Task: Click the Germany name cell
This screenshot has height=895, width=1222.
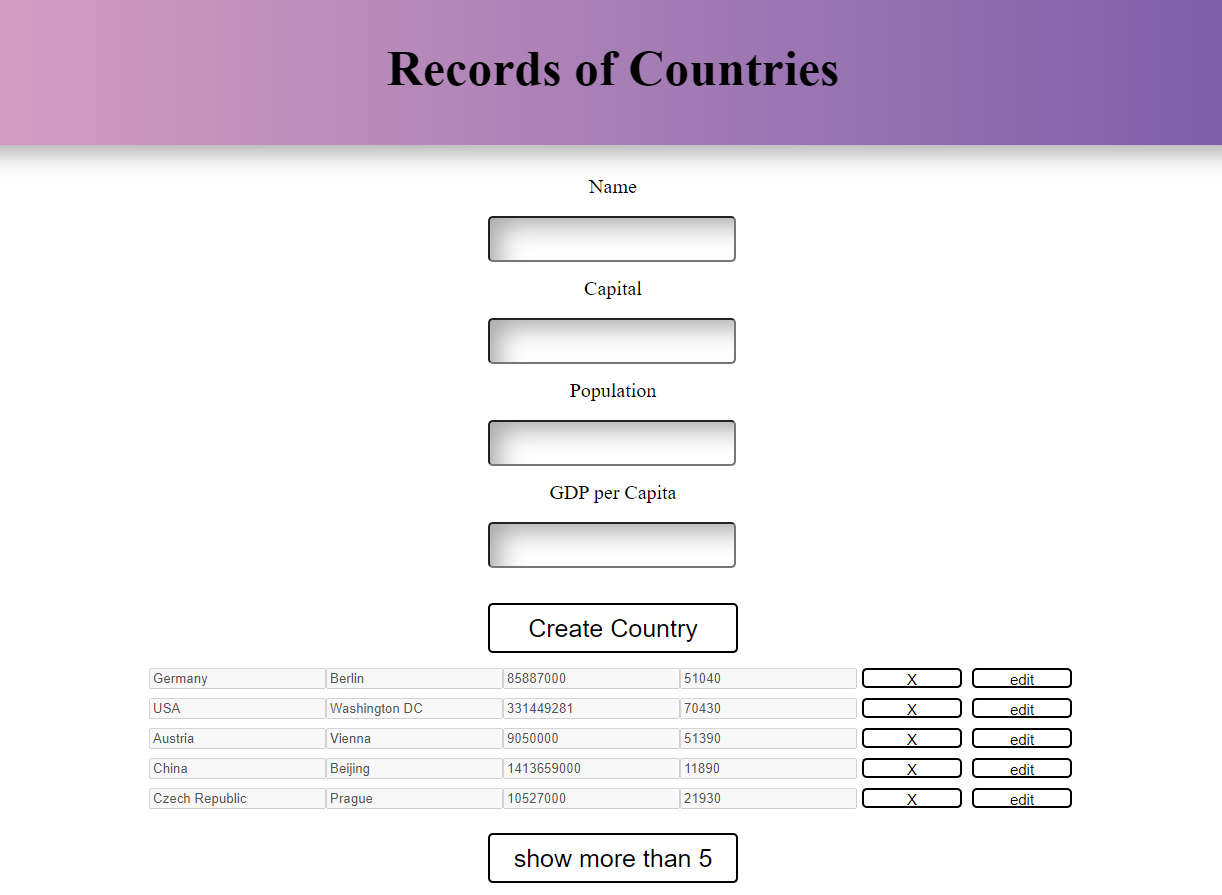Action: pos(237,678)
